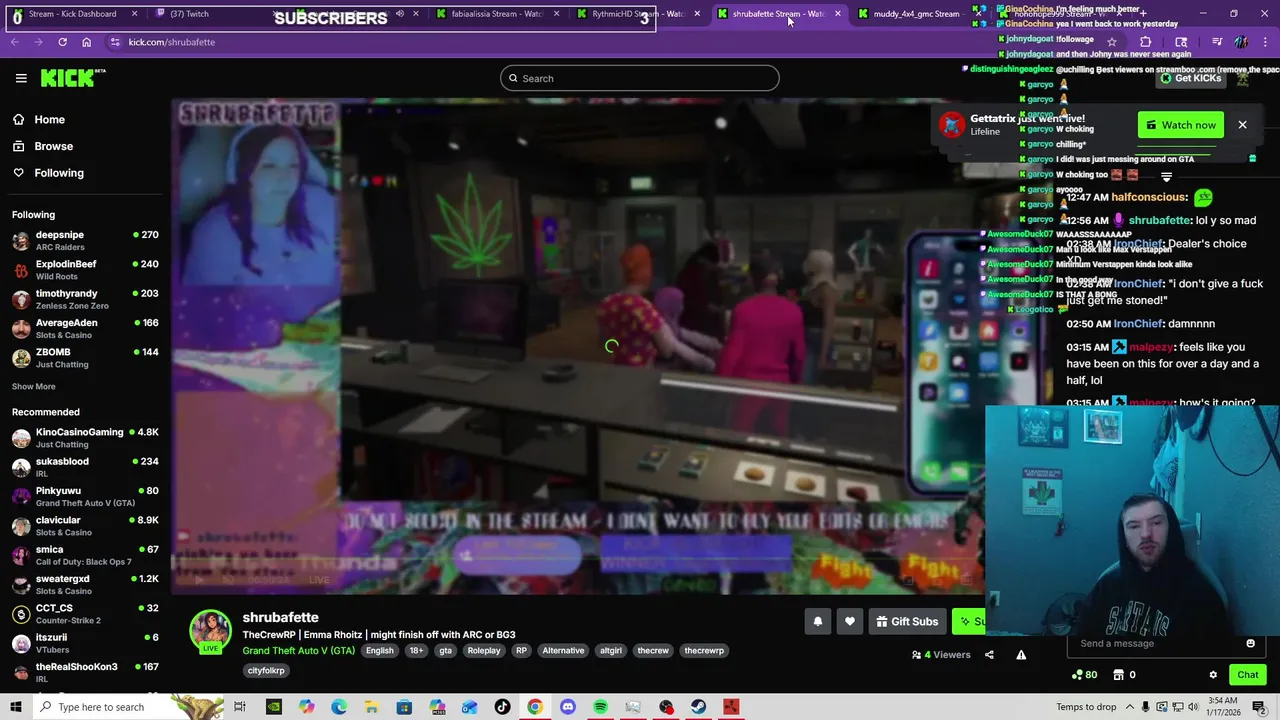
Task: Select the English language tag
Action: pos(379,650)
